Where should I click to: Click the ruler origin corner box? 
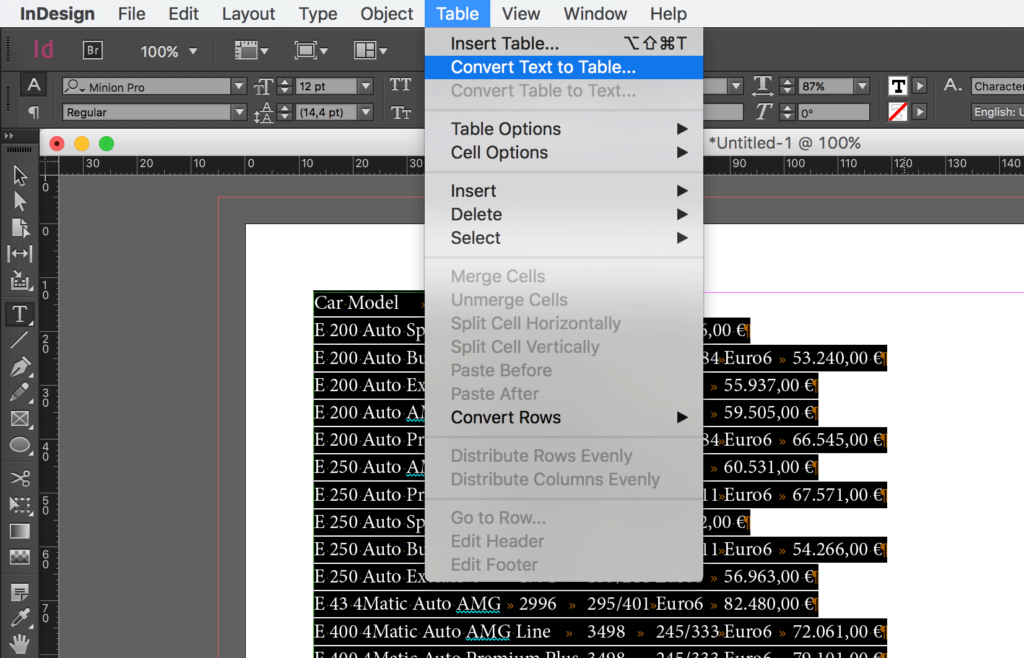pos(49,164)
